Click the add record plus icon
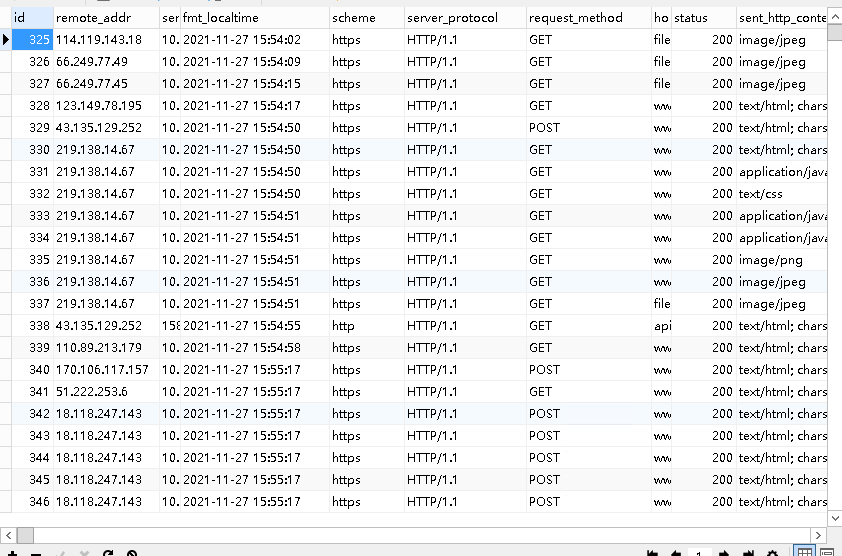The width and height of the screenshot is (842, 556). [12, 553]
